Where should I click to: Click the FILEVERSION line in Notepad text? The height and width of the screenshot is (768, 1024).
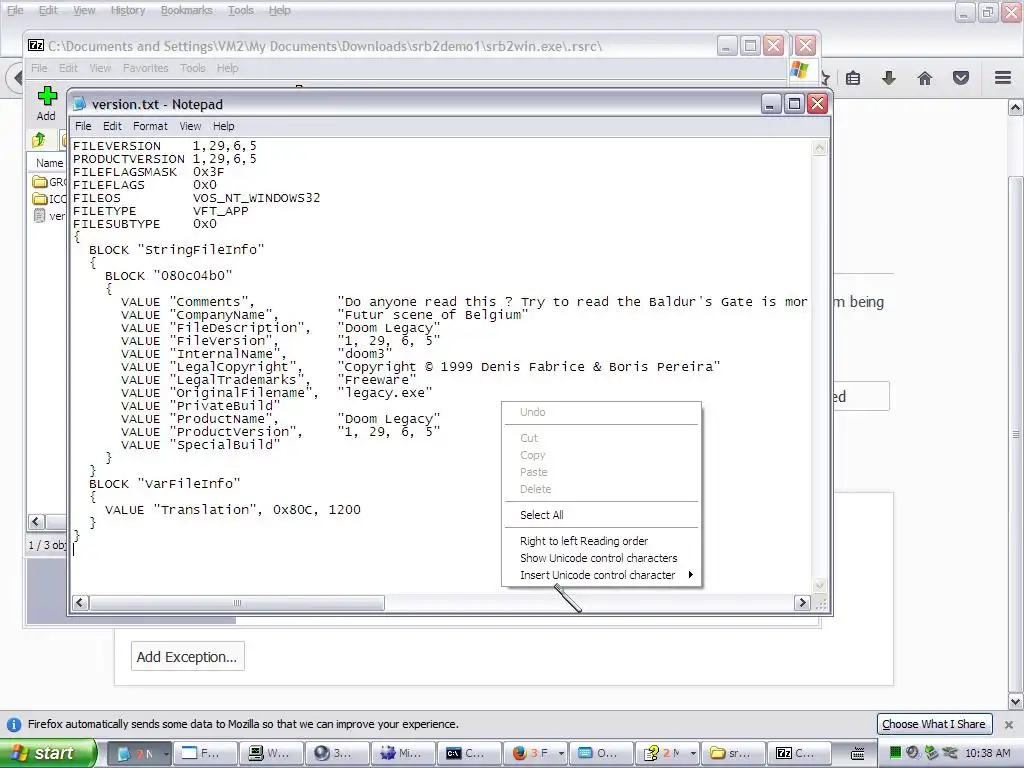[x=165, y=146]
